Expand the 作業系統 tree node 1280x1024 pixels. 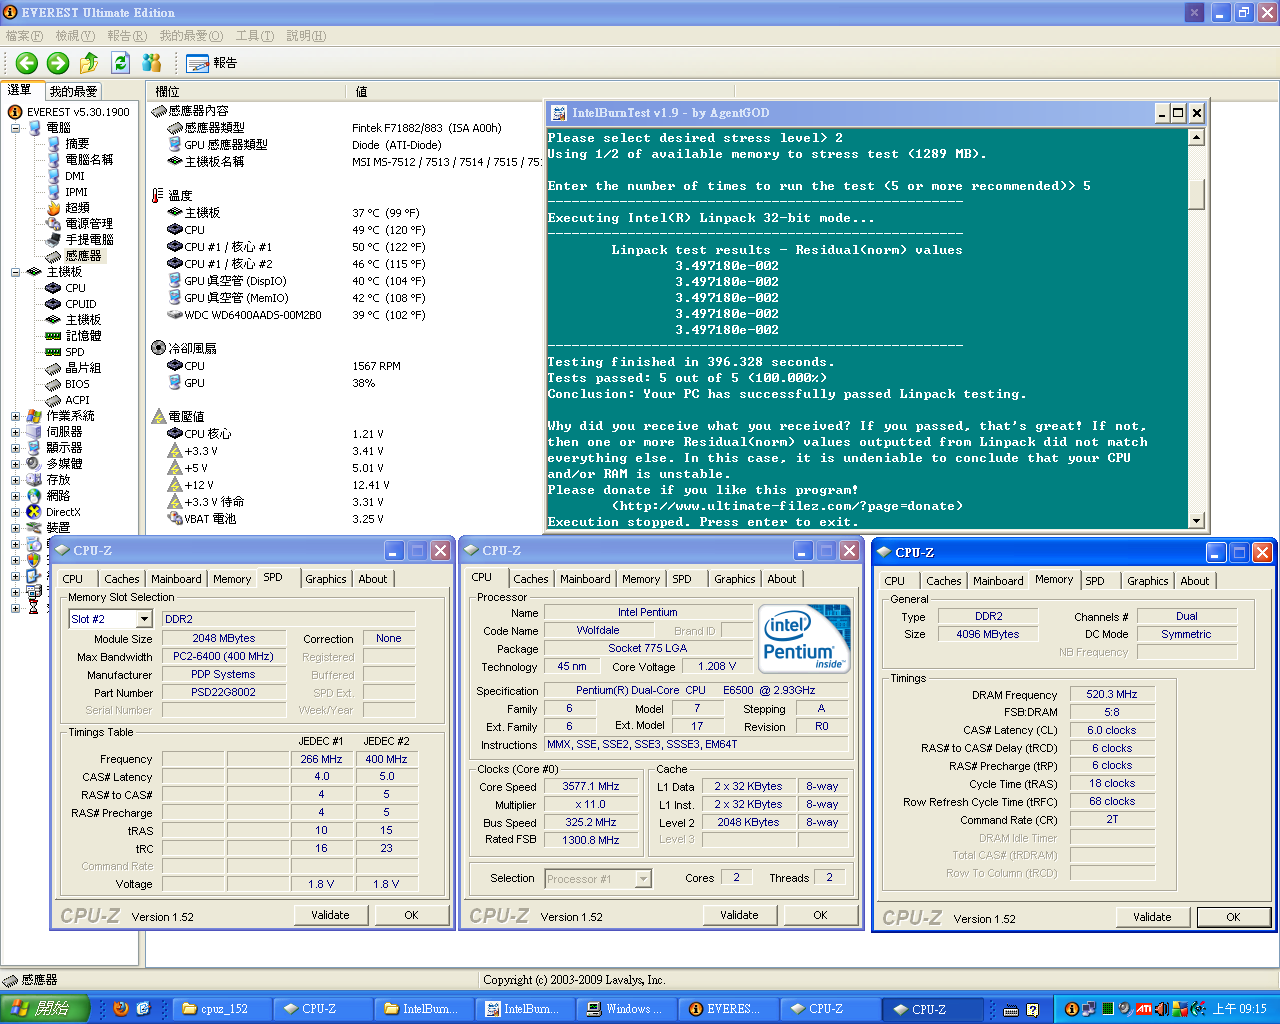click(15, 416)
